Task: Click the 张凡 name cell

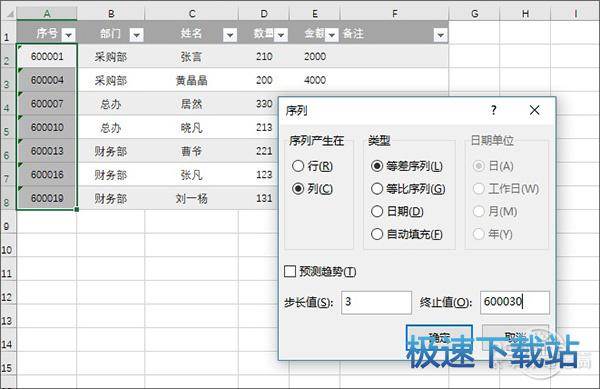Action: pyautogui.click(x=192, y=175)
